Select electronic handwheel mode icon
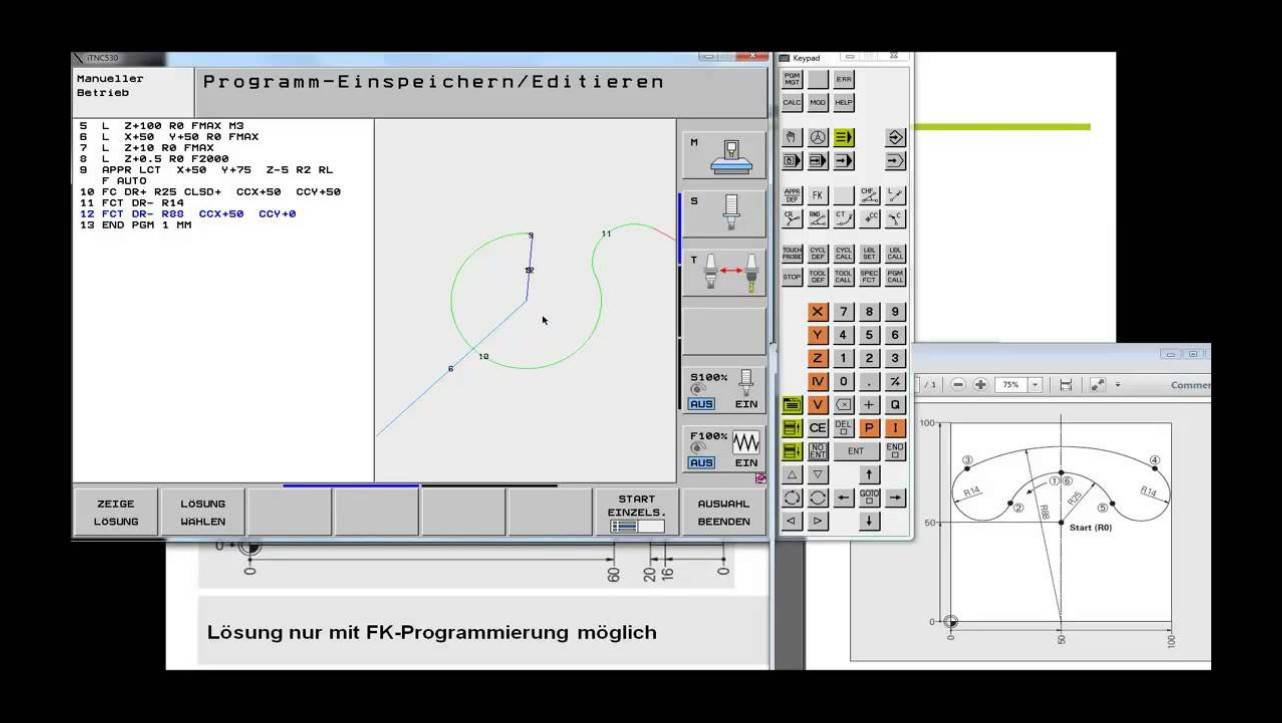Viewport: 1282px width, 723px height. [x=818, y=137]
